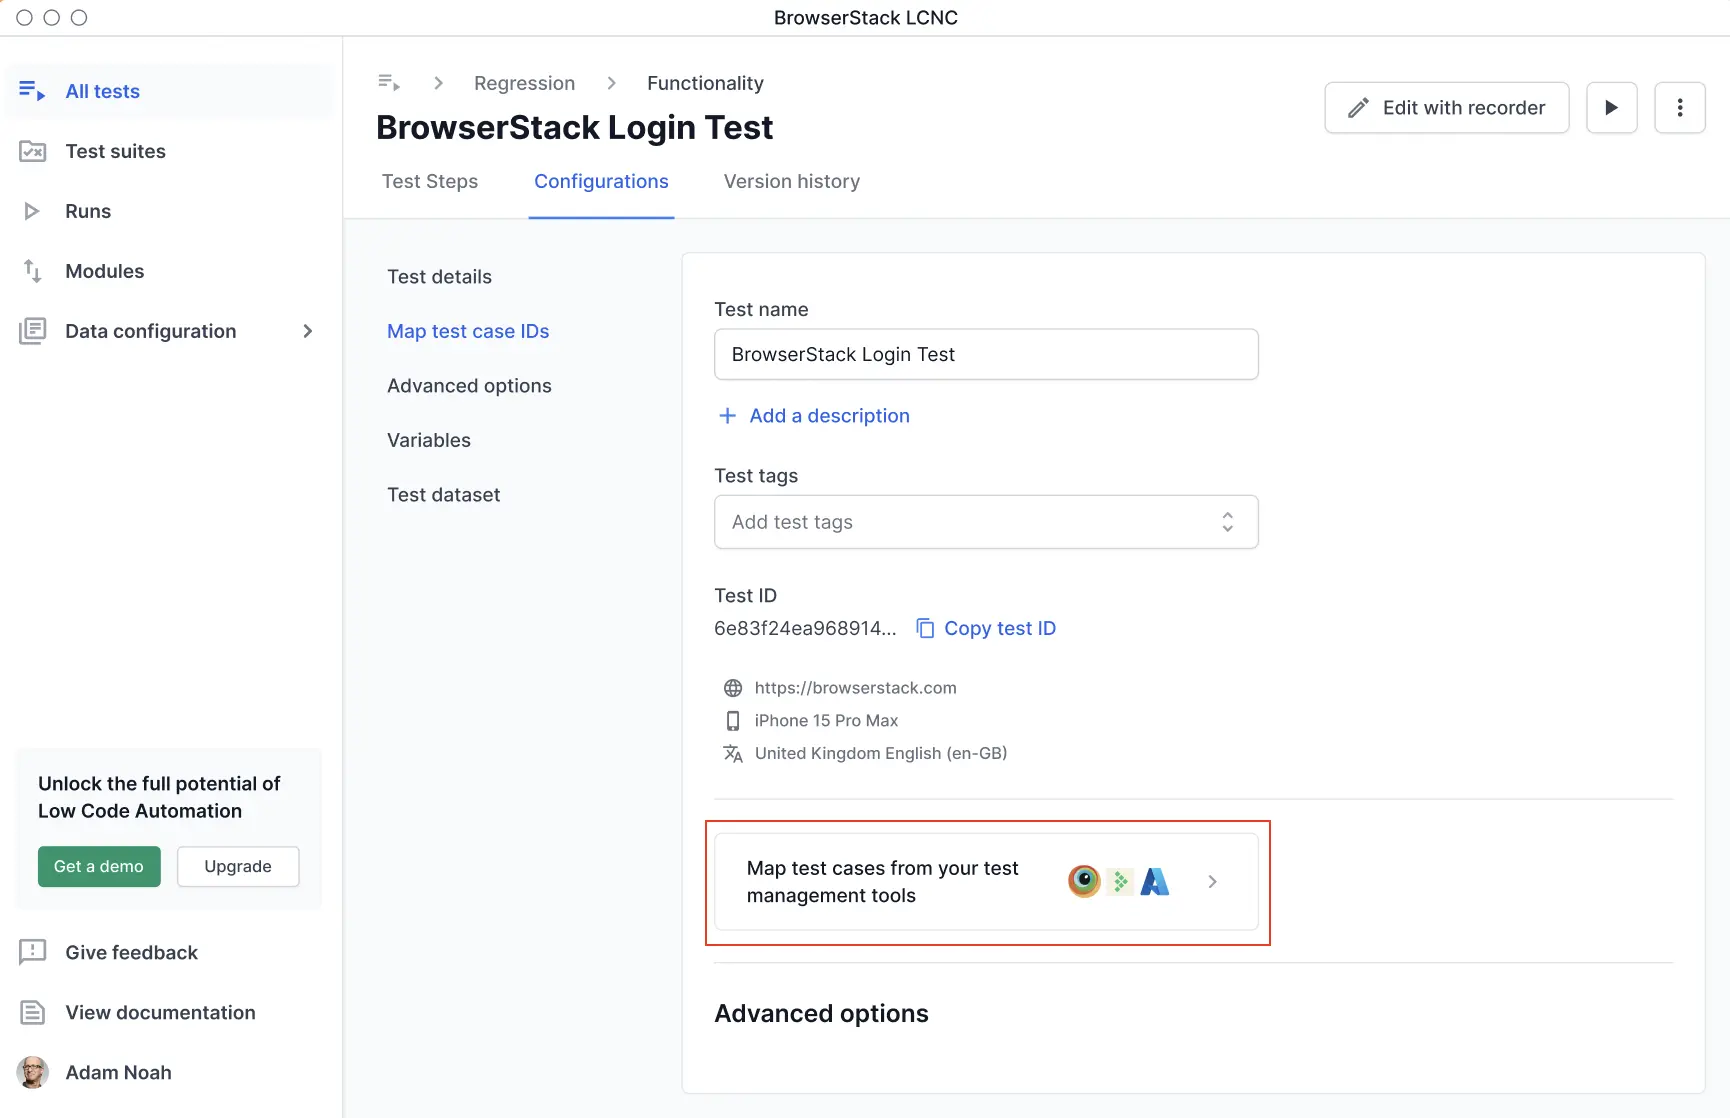1730x1118 pixels.
Task: Click the Modules icon in the sidebar
Action: pyautogui.click(x=32, y=271)
